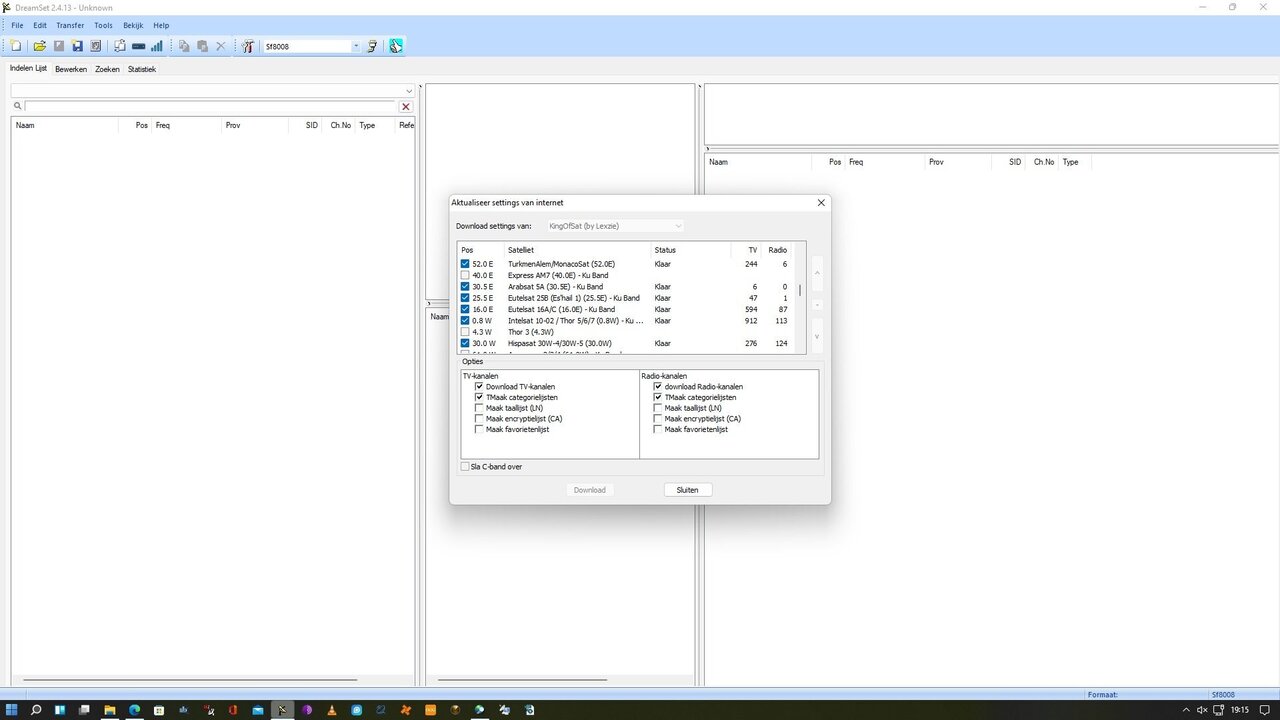Expand the empty dropdown above search field
1280x720 pixels.
point(408,91)
